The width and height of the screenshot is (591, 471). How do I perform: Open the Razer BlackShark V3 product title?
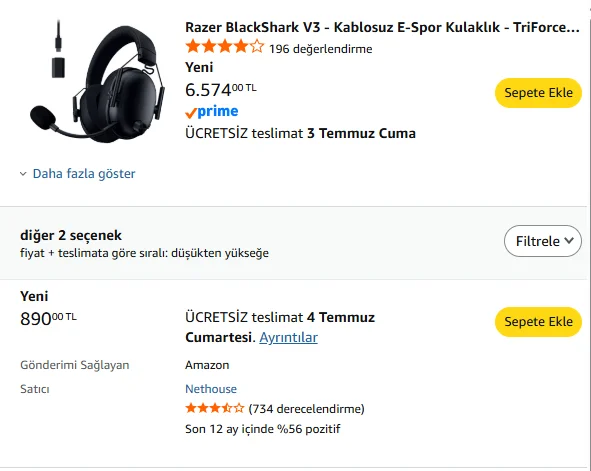click(x=382, y=27)
